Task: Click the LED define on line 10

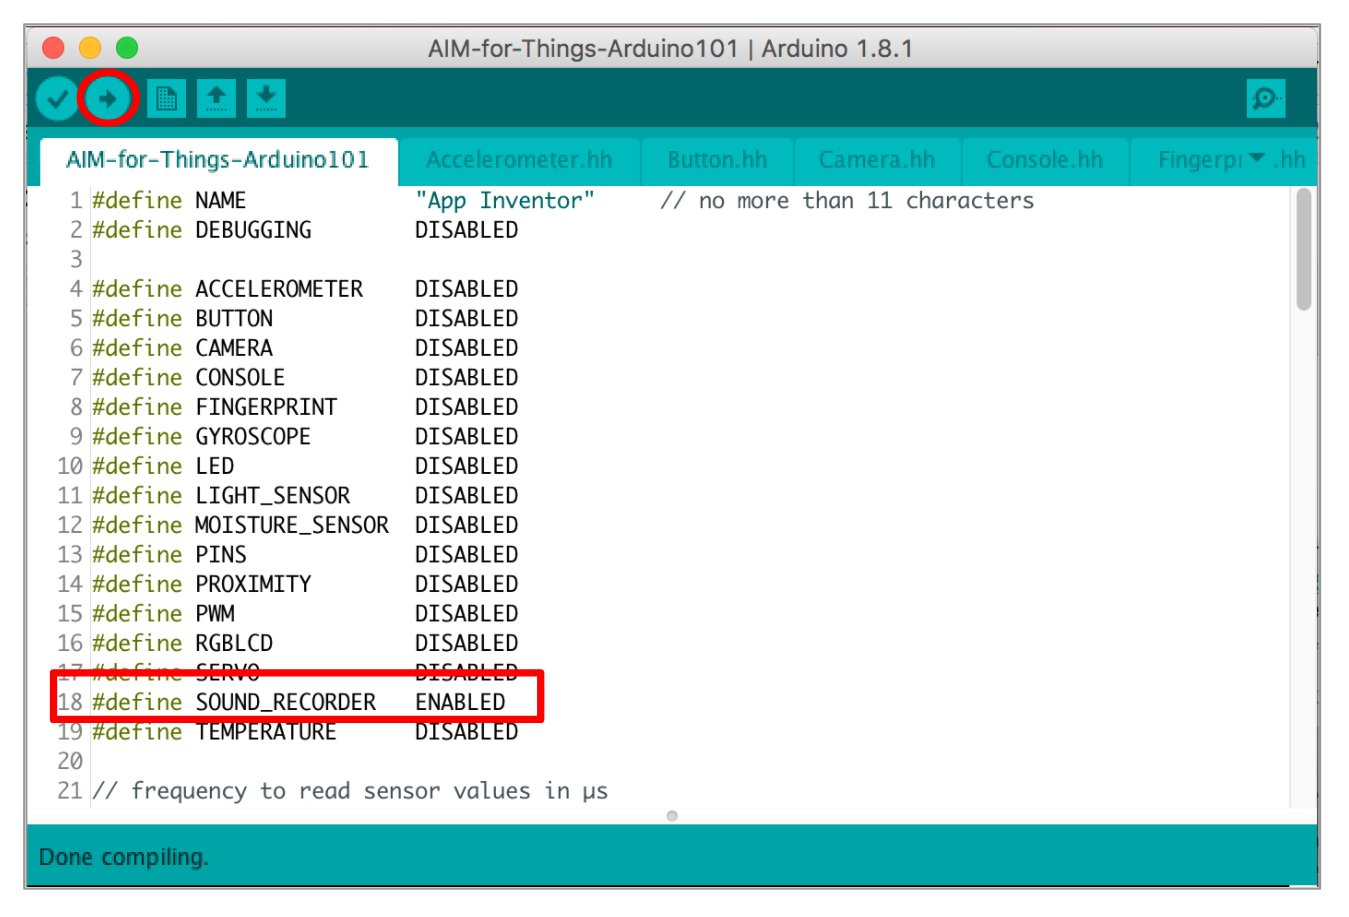Action: pos(215,466)
